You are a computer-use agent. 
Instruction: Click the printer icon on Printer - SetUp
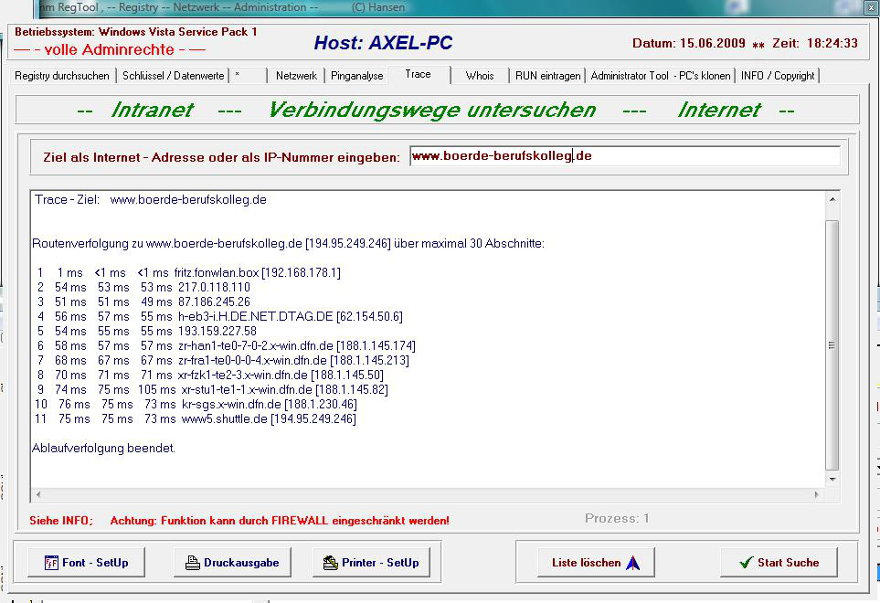330,563
